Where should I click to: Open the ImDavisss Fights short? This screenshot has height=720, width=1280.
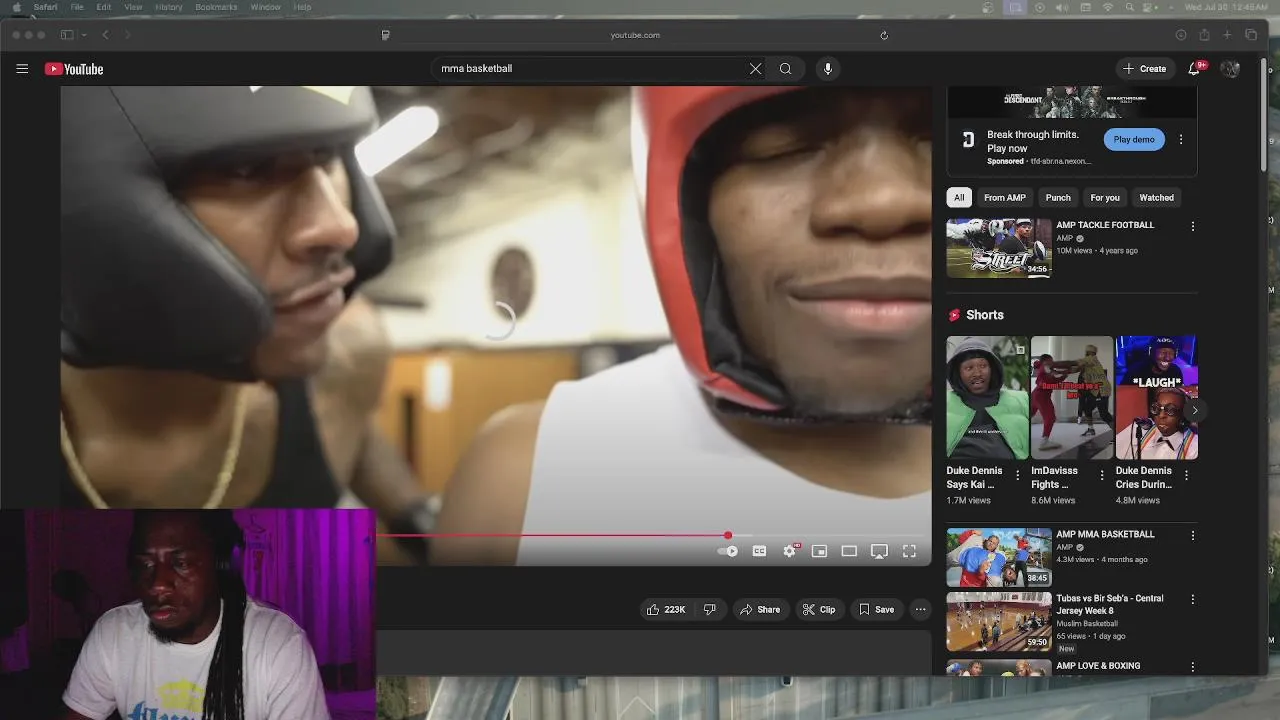coord(1072,398)
